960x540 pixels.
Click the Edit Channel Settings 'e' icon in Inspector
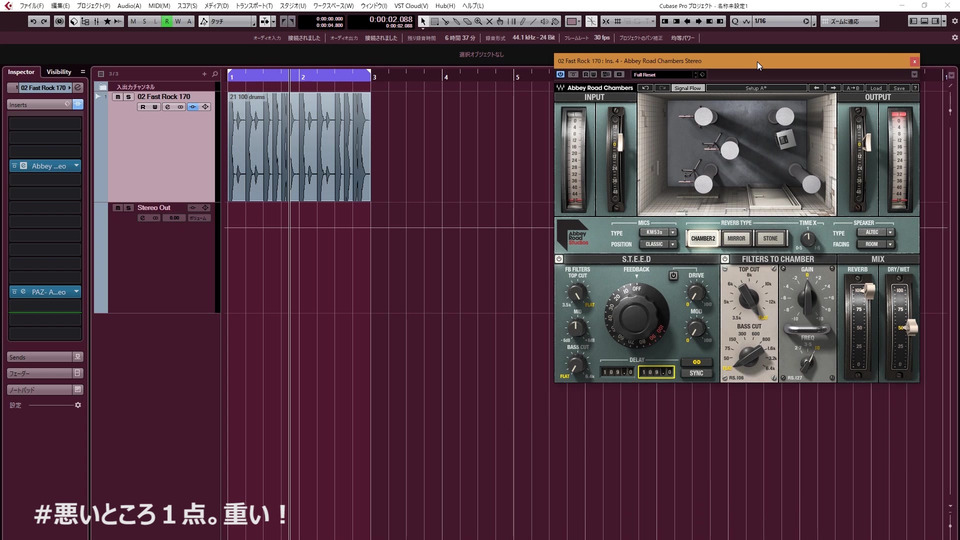click(78, 88)
